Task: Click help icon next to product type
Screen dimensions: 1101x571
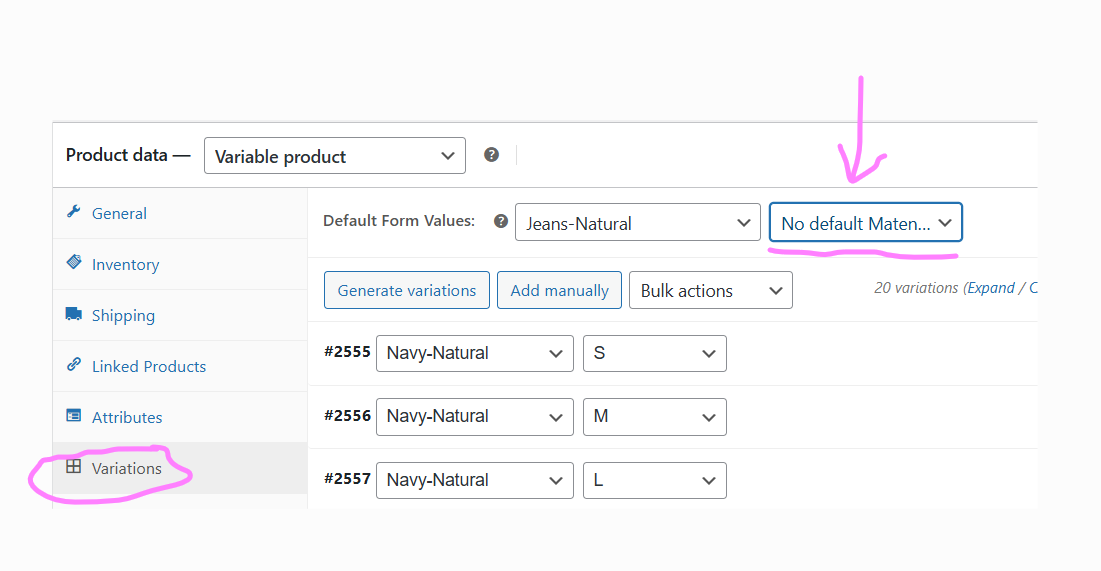Action: [x=491, y=155]
